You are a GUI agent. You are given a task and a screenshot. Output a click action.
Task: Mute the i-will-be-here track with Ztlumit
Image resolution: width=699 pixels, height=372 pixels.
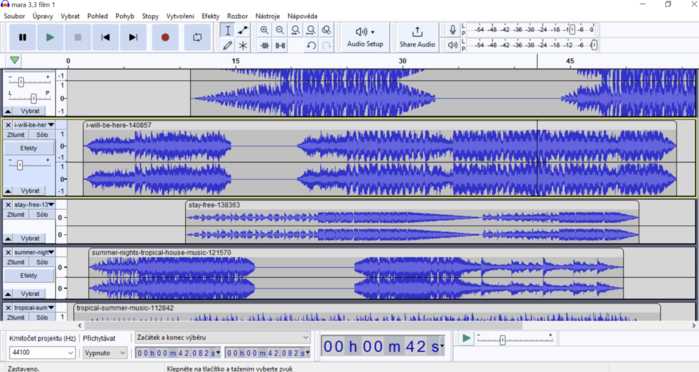(x=16, y=135)
